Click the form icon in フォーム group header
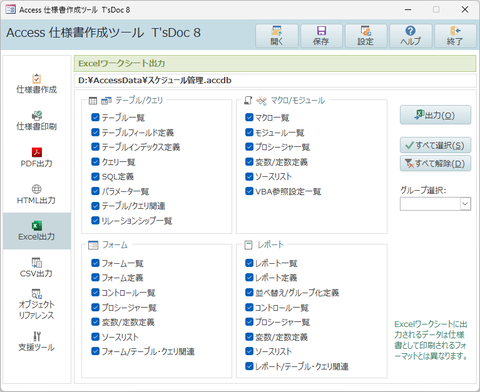480x392 pixels. (x=93, y=245)
